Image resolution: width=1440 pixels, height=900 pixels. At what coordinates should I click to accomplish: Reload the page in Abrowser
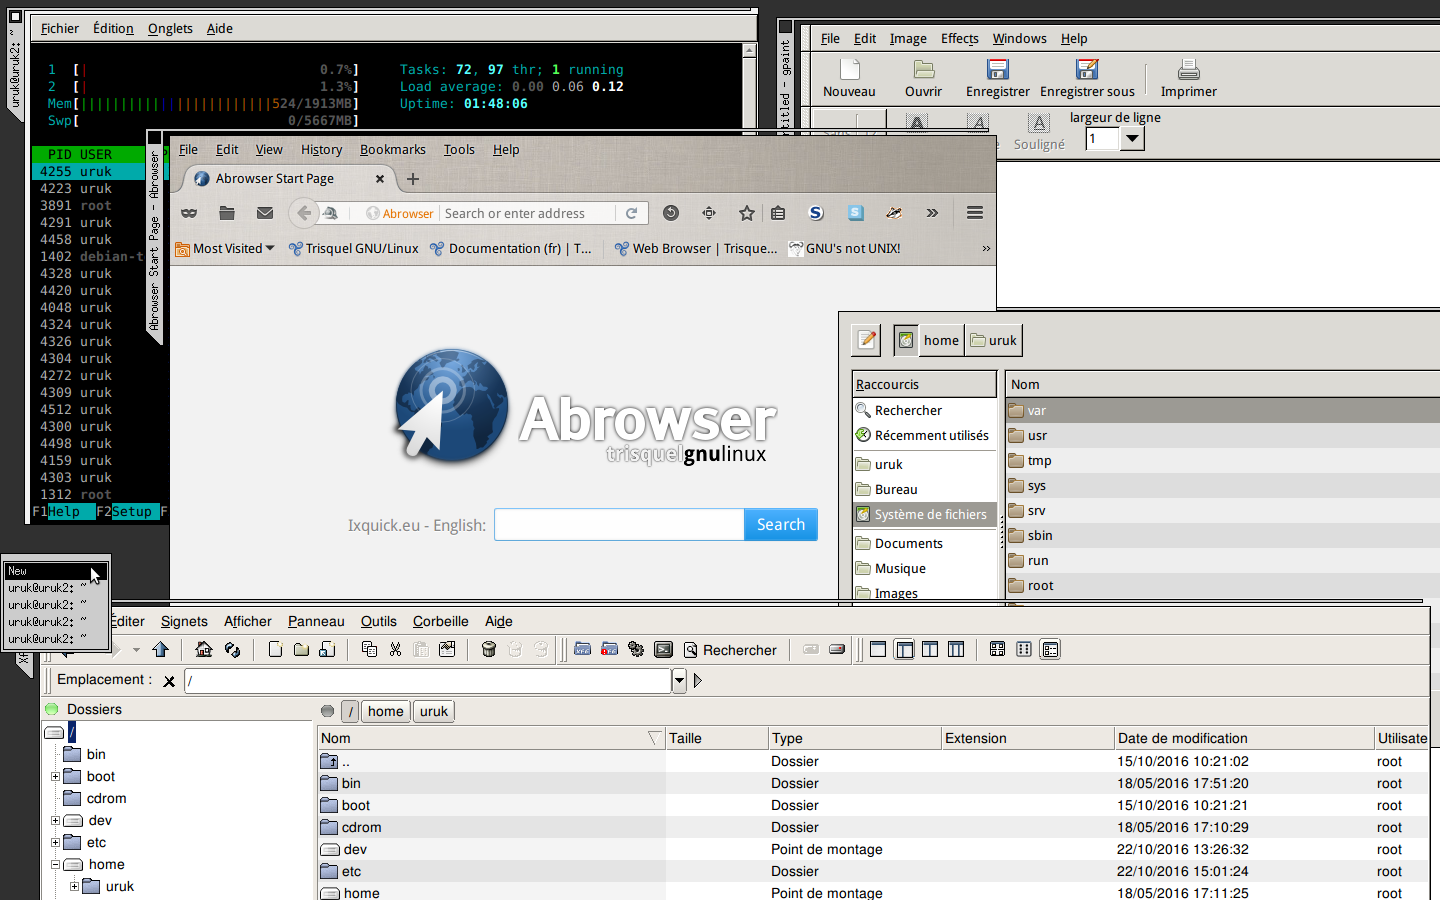pyautogui.click(x=632, y=213)
